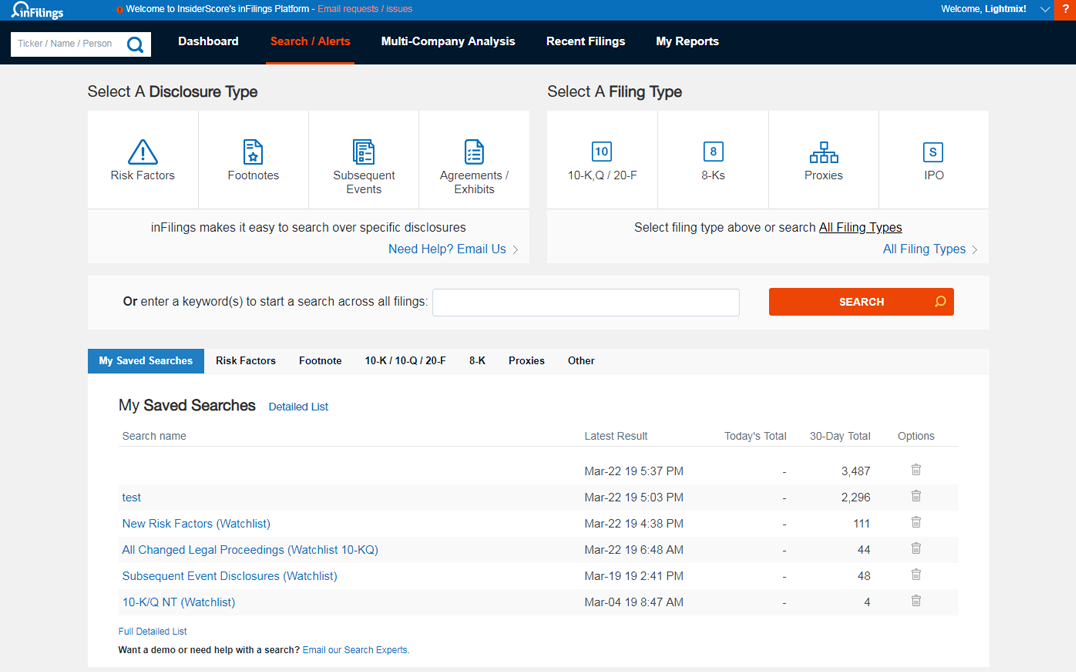The width and height of the screenshot is (1076, 672).
Task: Click Need Help? Email Us link
Action: (x=447, y=249)
